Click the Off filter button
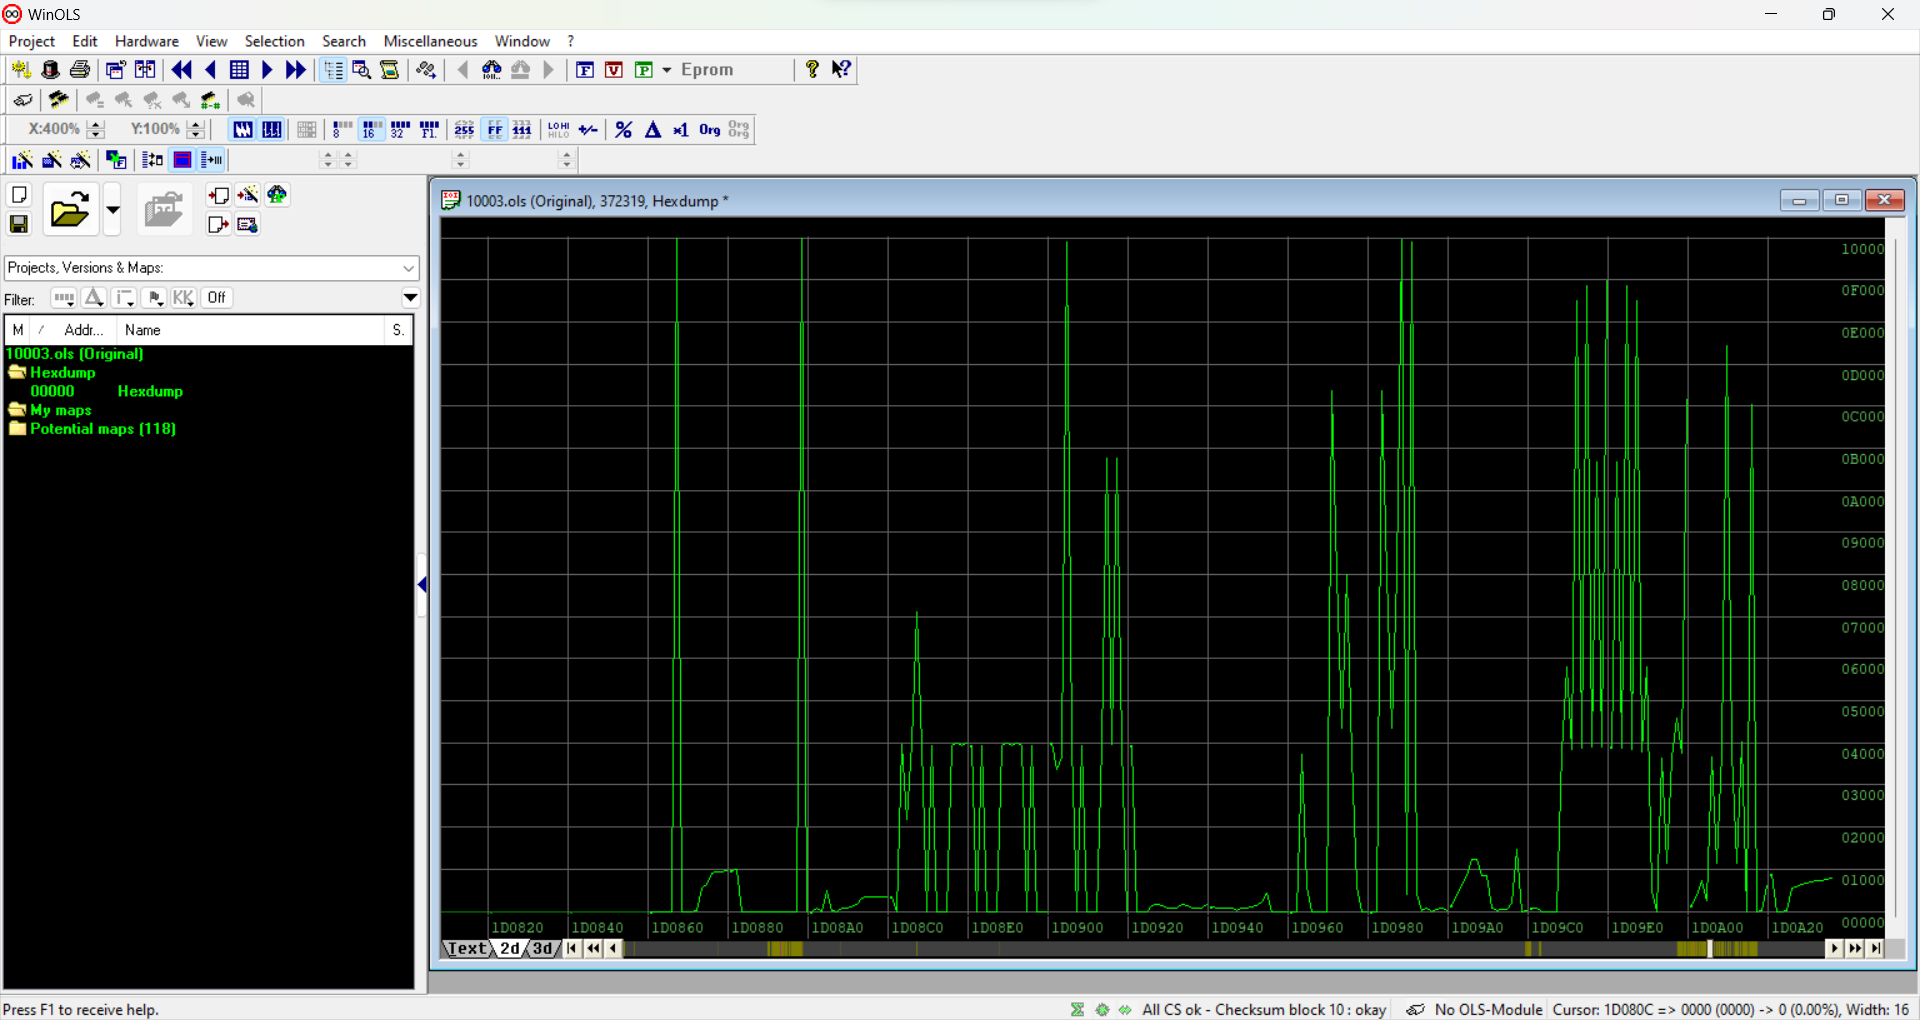The height and width of the screenshot is (1020, 1920). coord(216,298)
